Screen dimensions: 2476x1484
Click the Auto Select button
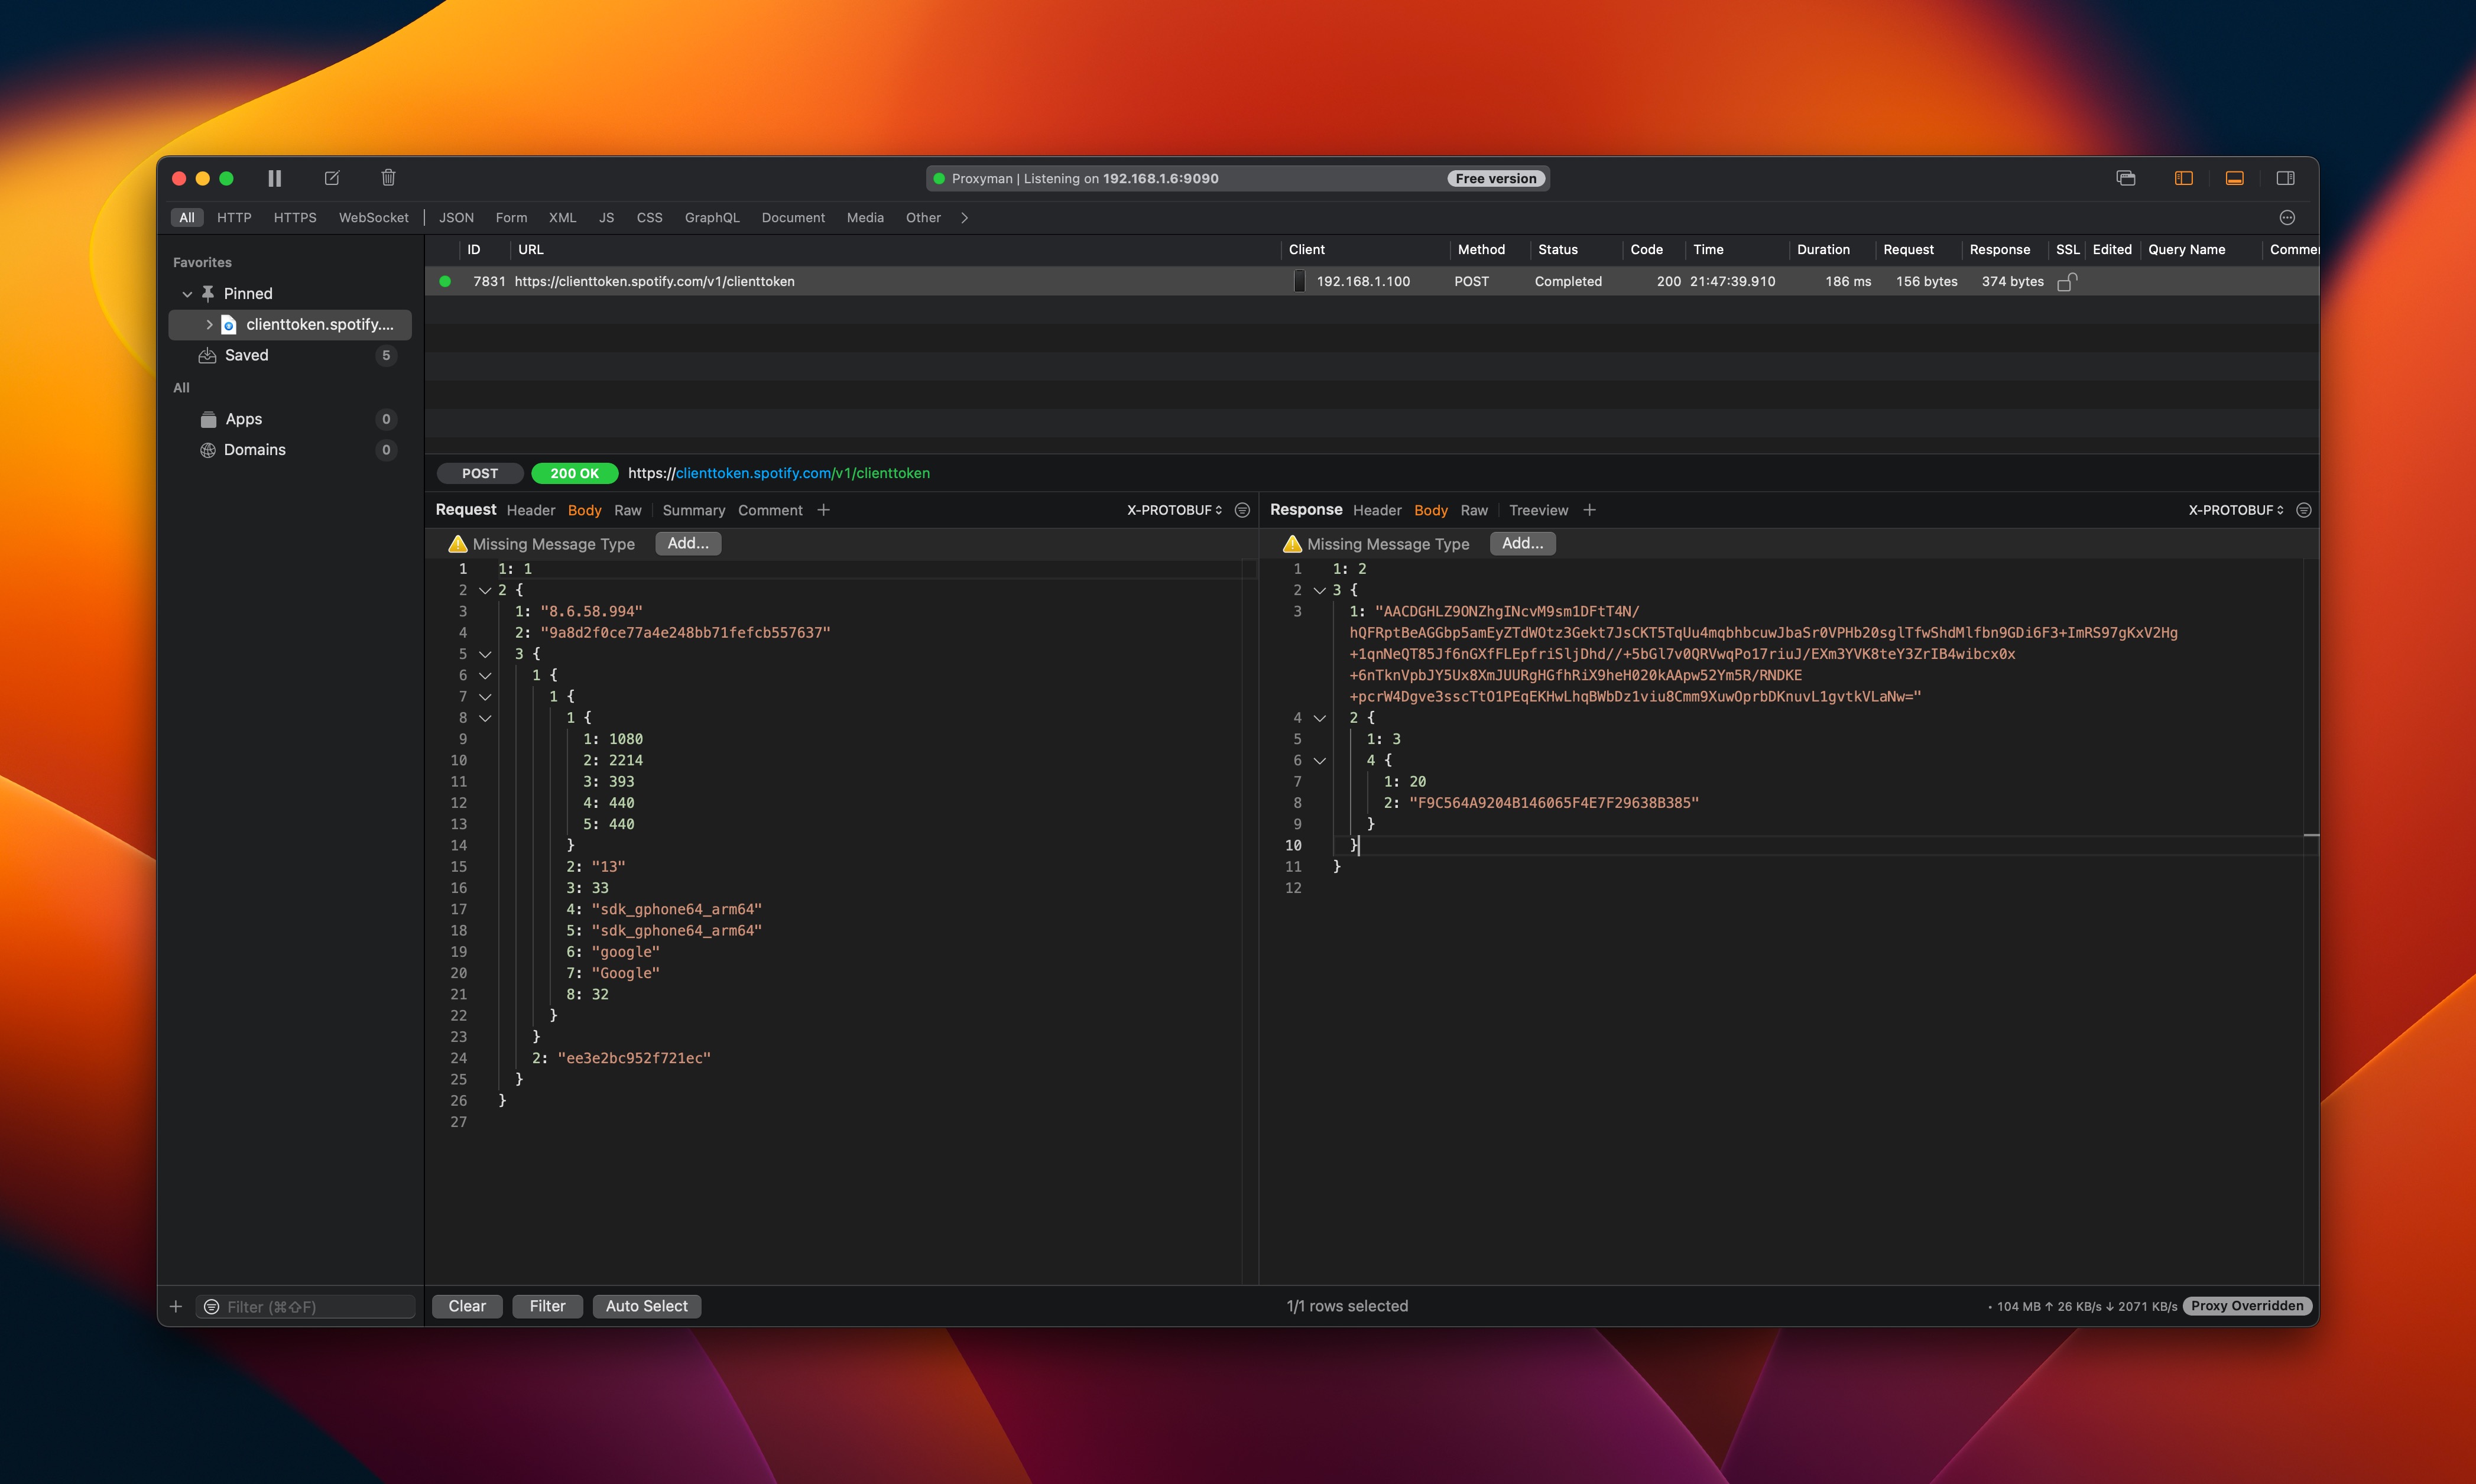pyautogui.click(x=646, y=1306)
